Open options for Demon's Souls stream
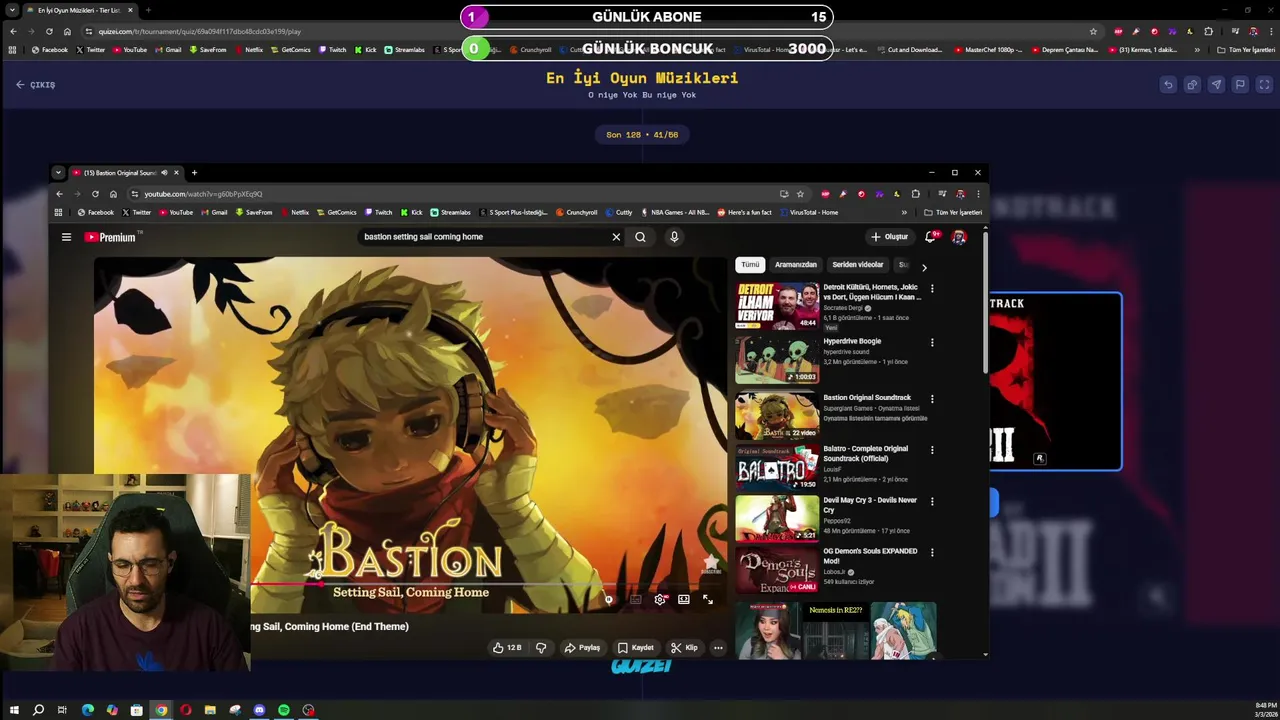This screenshot has width=1280, height=720. tap(932, 552)
